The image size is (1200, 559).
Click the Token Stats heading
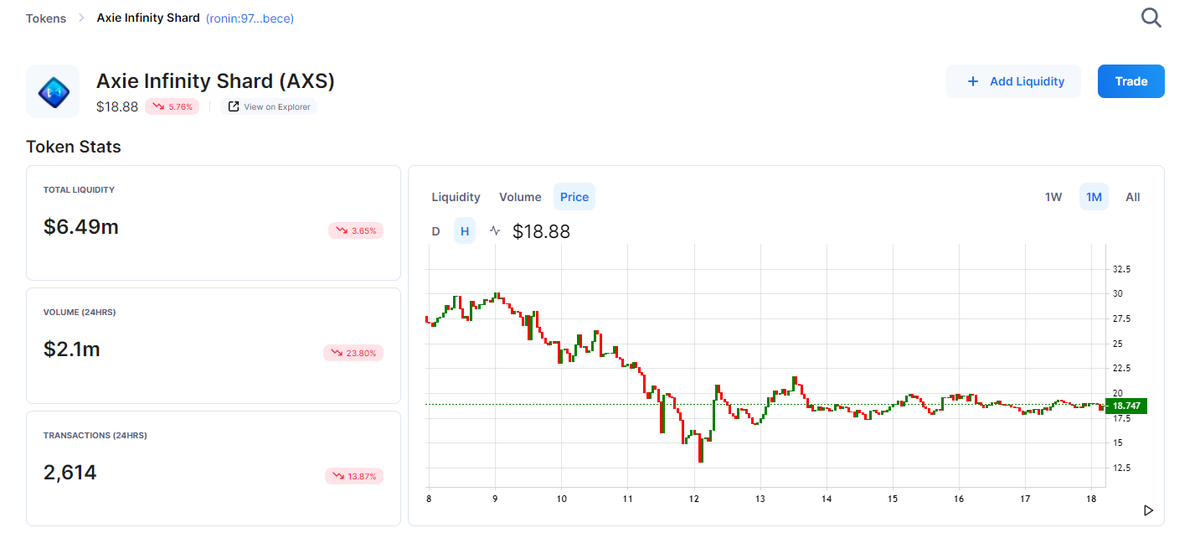tap(73, 147)
